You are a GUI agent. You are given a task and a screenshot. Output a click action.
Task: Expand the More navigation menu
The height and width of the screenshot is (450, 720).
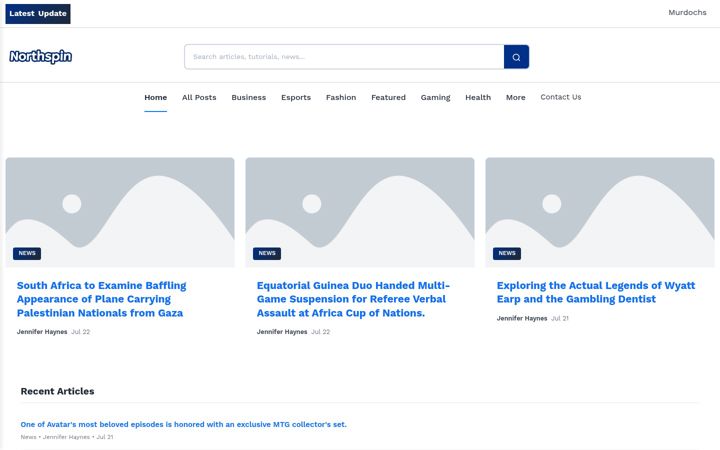point(516,97)
